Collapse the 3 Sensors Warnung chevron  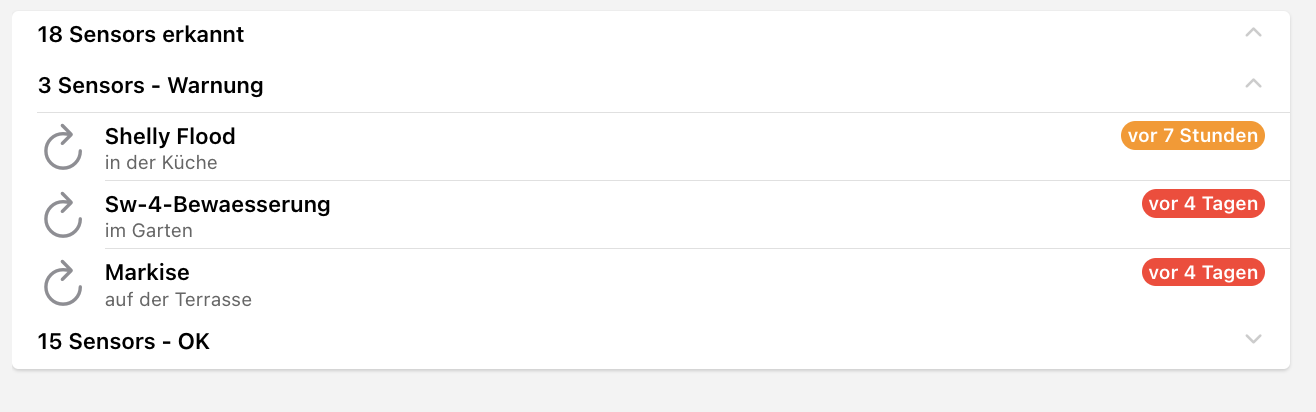tap(1253, 85)
